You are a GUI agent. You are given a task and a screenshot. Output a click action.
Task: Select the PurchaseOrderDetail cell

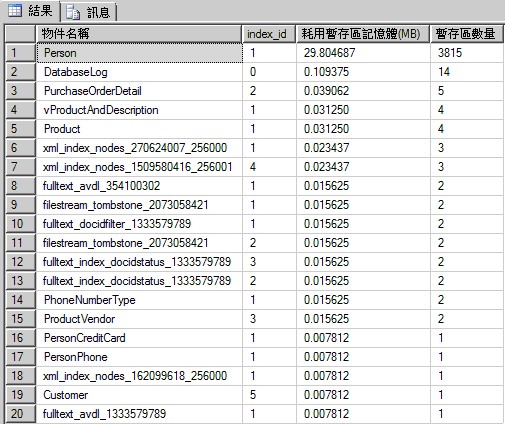click(140, 91)
